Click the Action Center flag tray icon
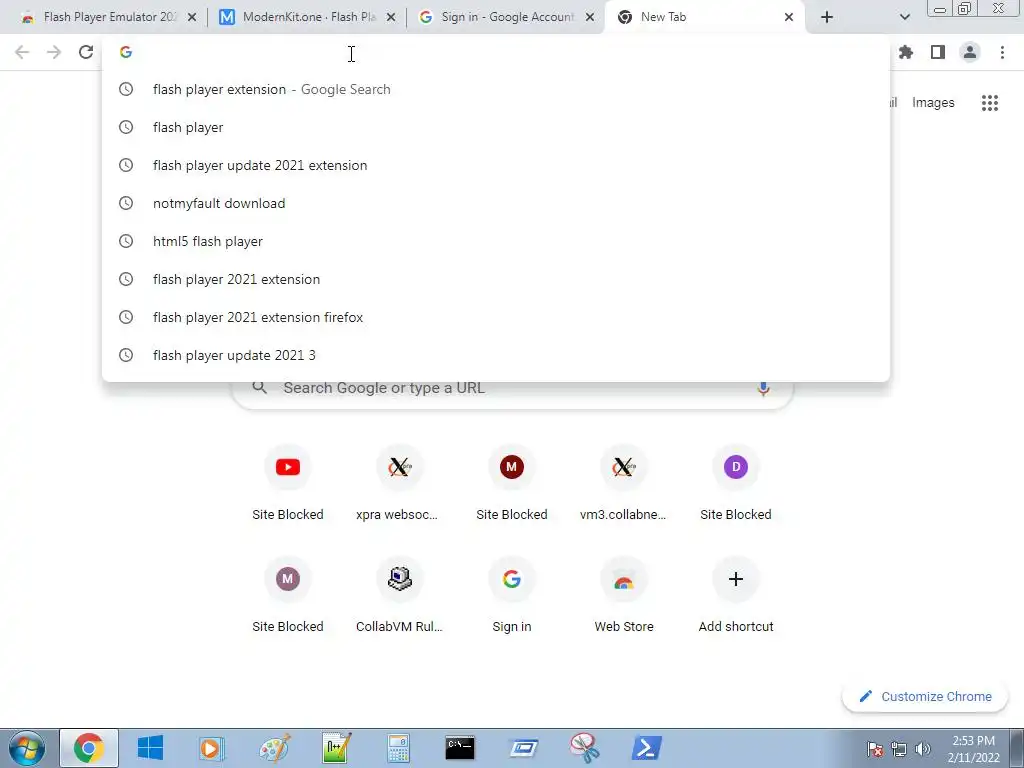Screen dimensions: 1024x768 [x=875, y=749]
